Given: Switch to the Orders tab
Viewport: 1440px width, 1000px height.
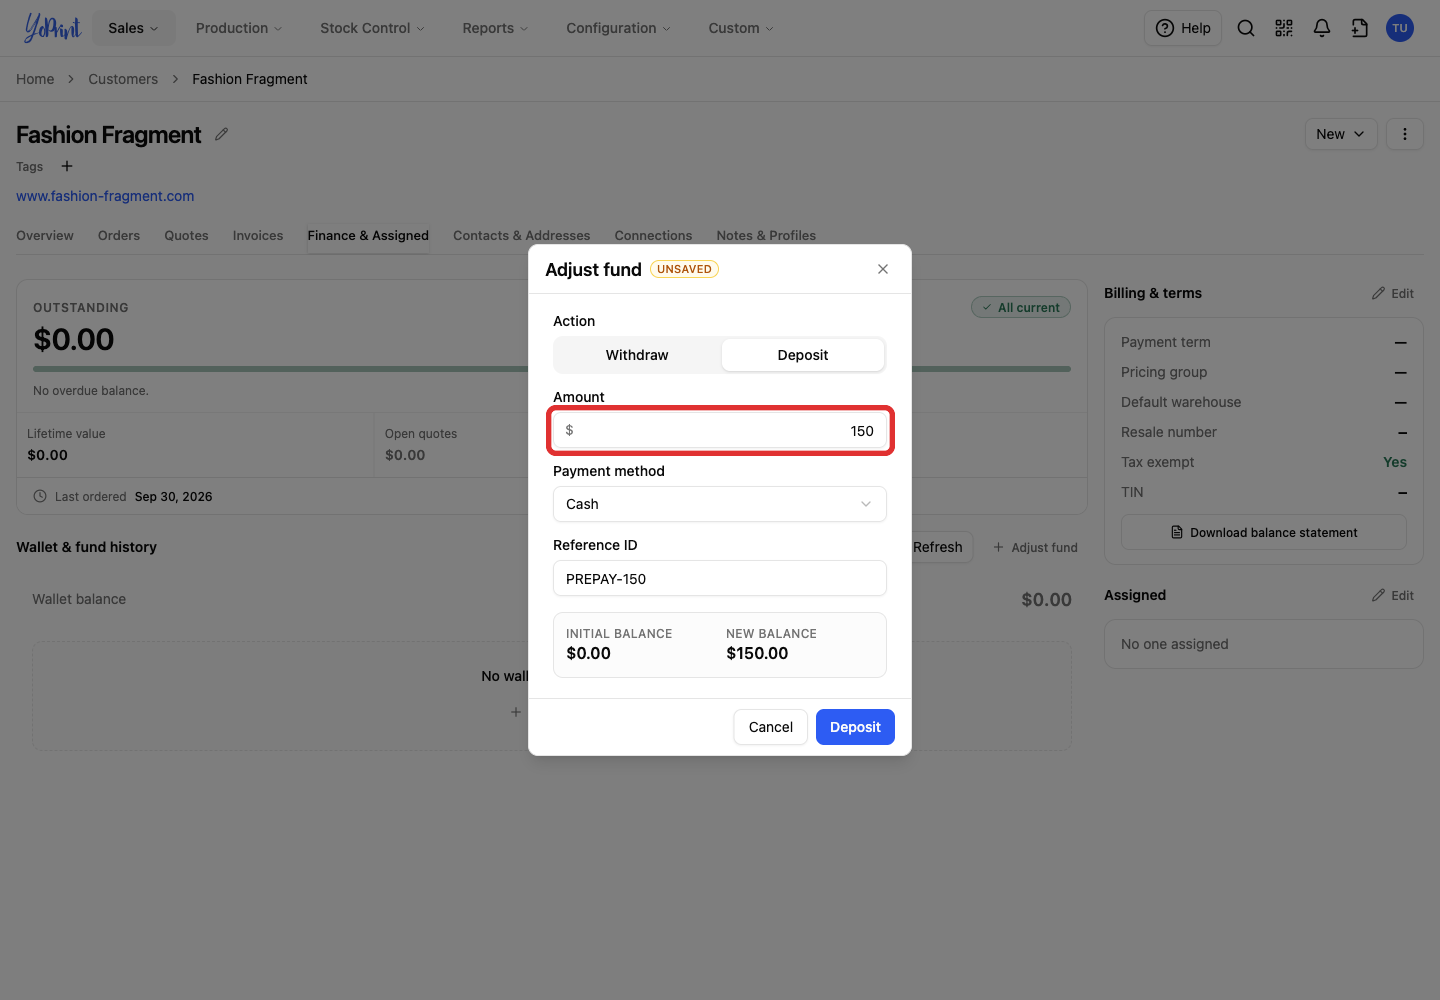Looking at the screenshot, I should [x=119, y=236].
